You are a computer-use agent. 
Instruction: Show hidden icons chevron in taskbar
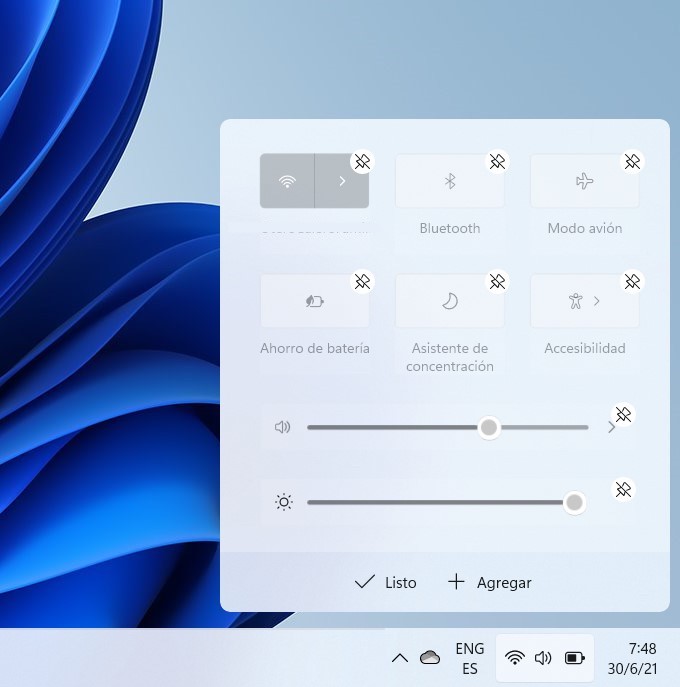click(399, 658)
